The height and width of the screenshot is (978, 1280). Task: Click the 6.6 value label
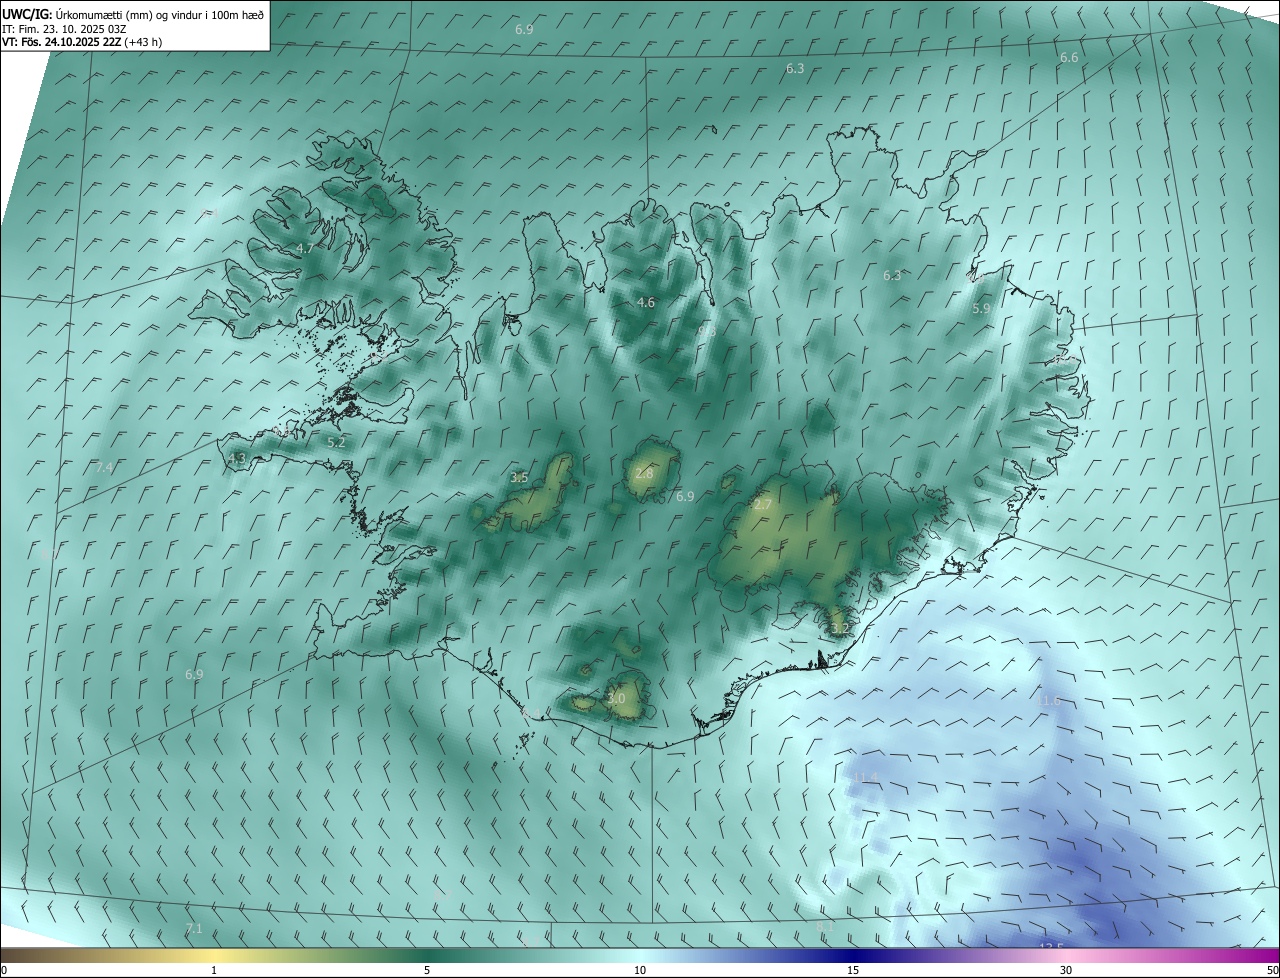point(1069,58)
